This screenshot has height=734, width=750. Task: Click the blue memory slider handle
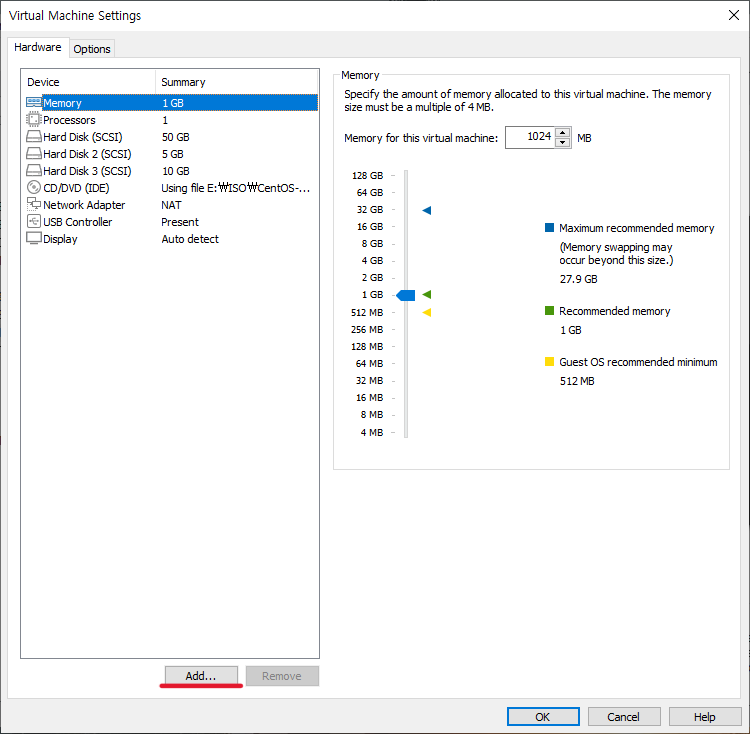(406, 295)
